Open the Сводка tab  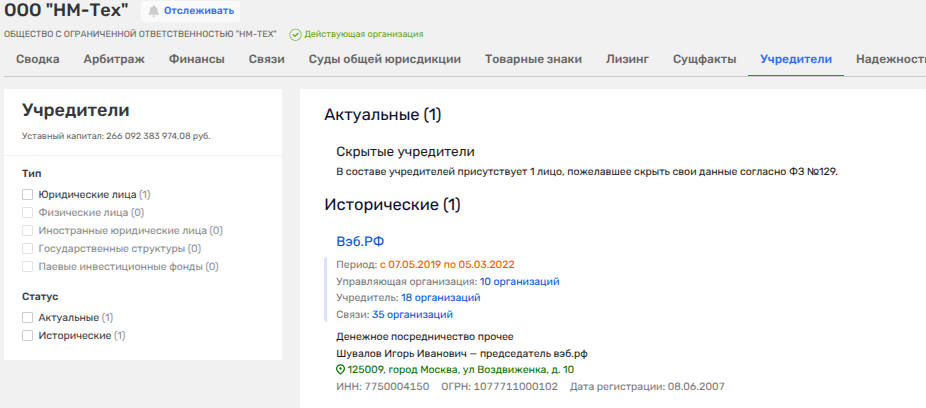[38, 60]
